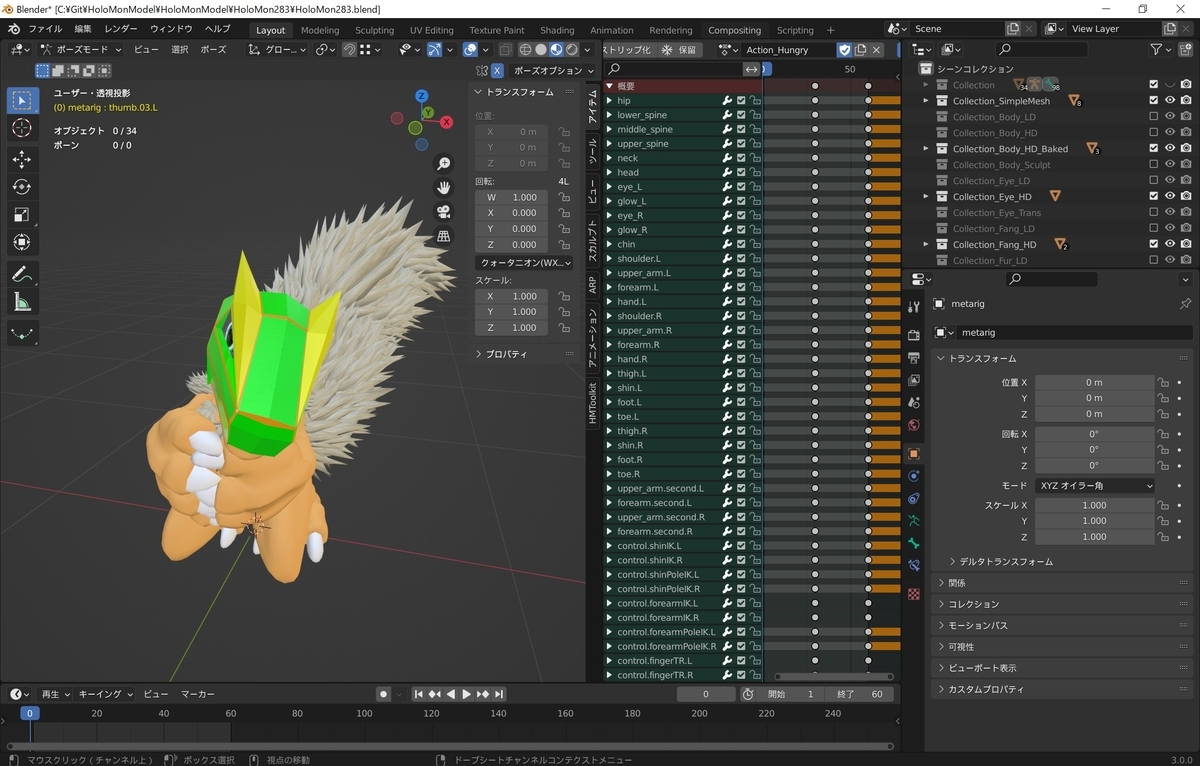Open the World properties tab icon

coord(913,426)
